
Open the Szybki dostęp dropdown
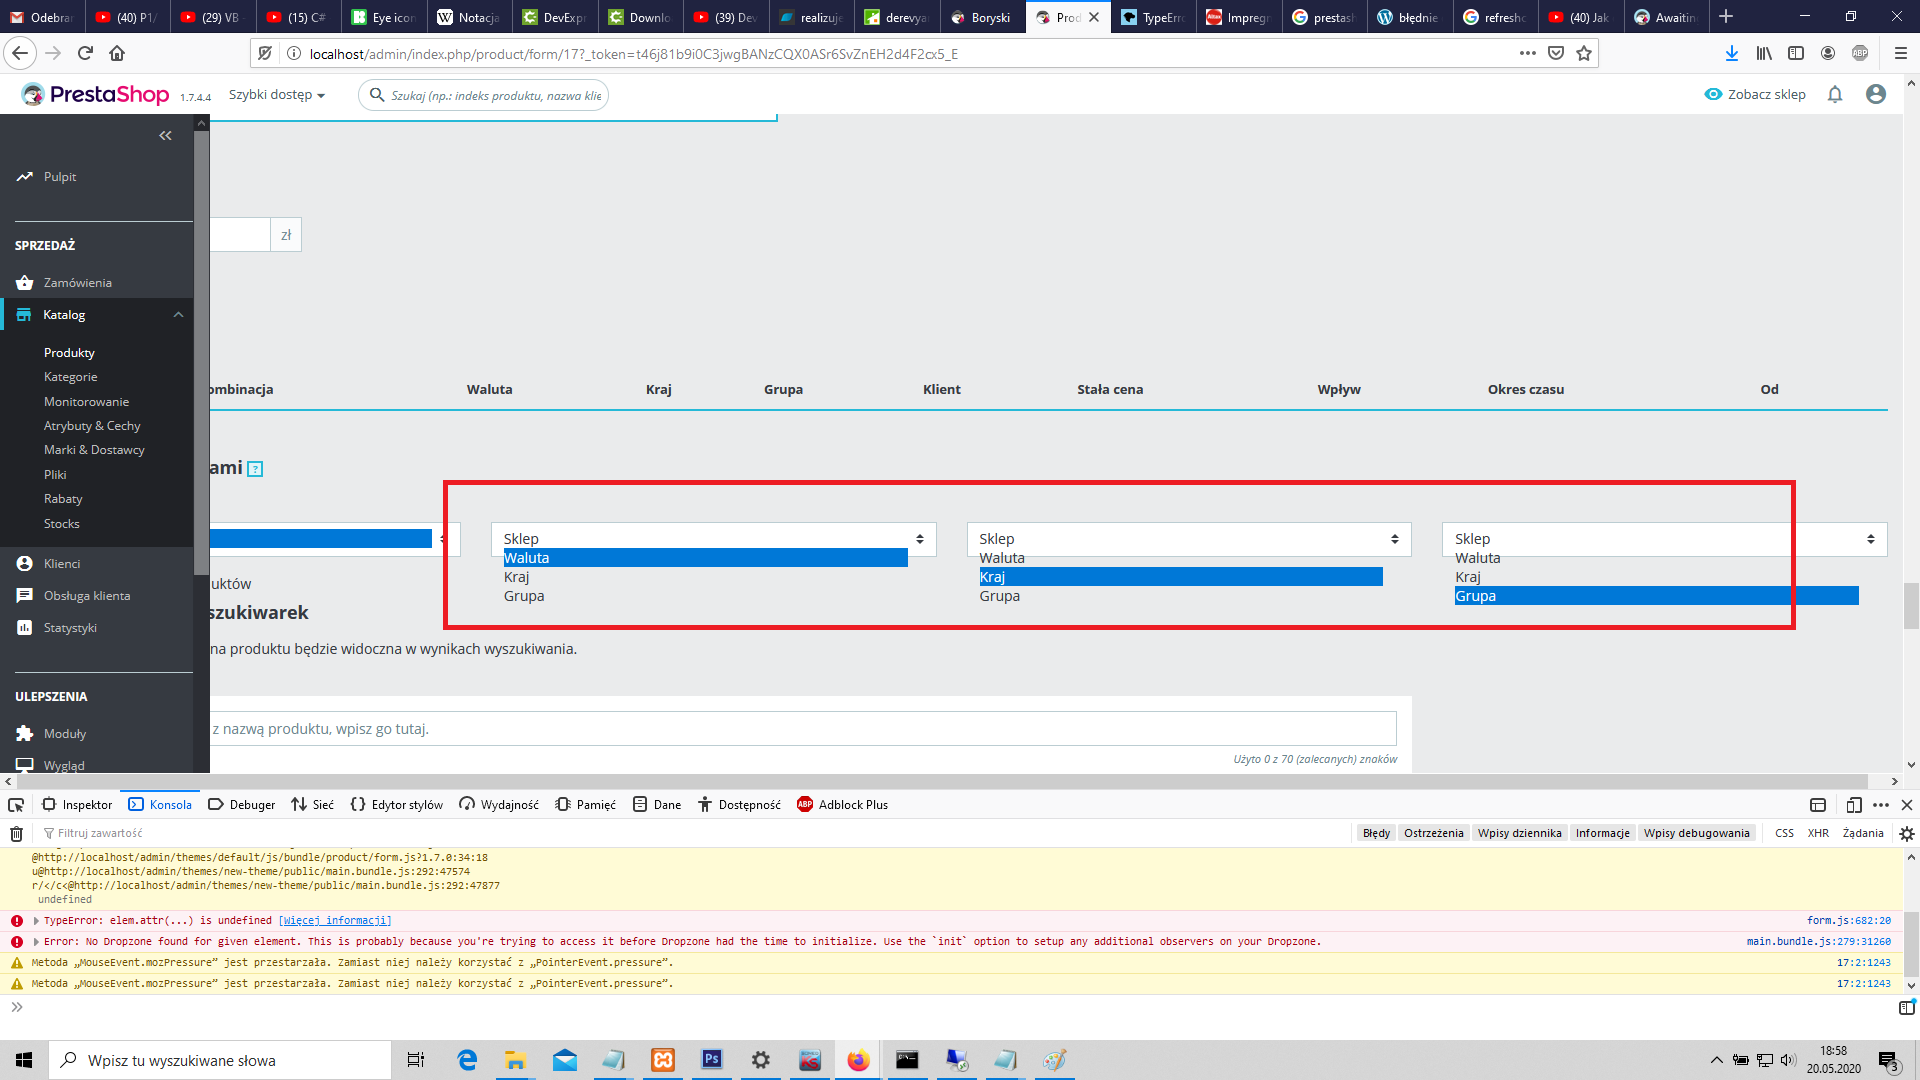coord(277,95)
